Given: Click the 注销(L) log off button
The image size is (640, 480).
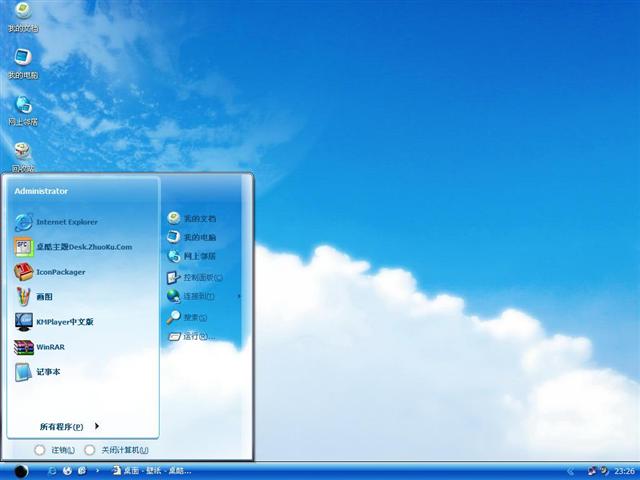Looking at the screenshot, I should point(54,450).
